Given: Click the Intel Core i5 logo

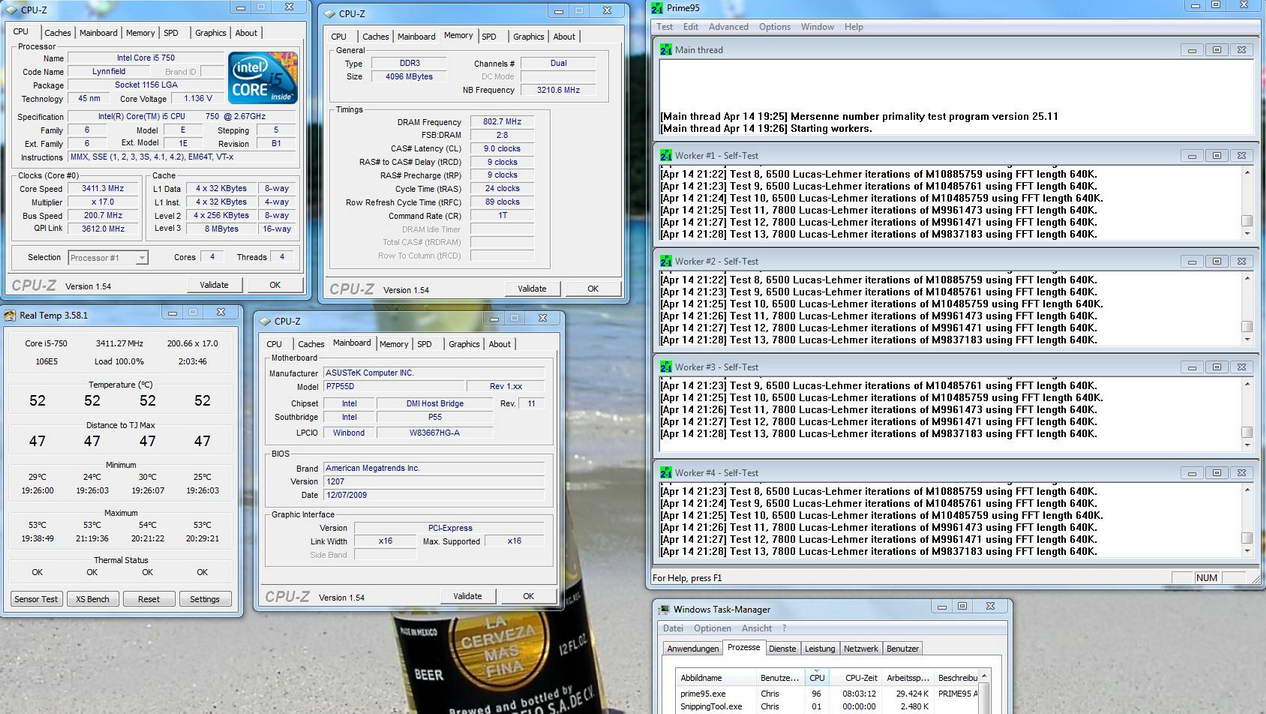Looking at the screenshot, I should pos(263,78).
